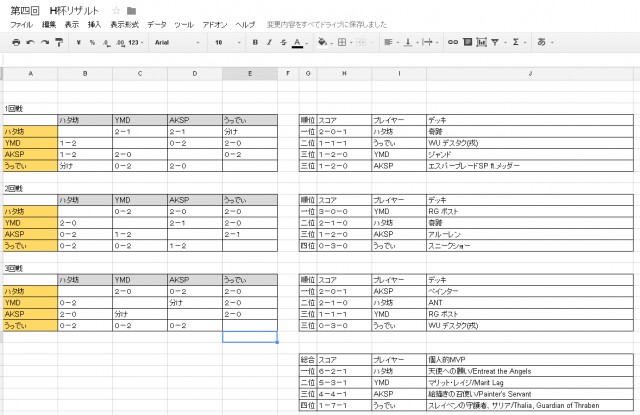Viewport: 640px width, 415px height.
Task: Select the ジャンド deck cell
Action: [x=530, y=154]
